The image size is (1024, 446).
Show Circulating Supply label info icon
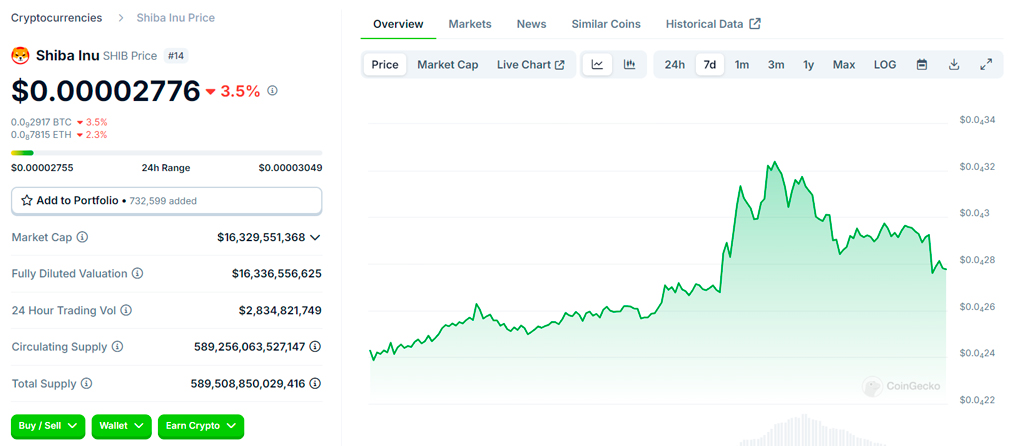point(117,347)
